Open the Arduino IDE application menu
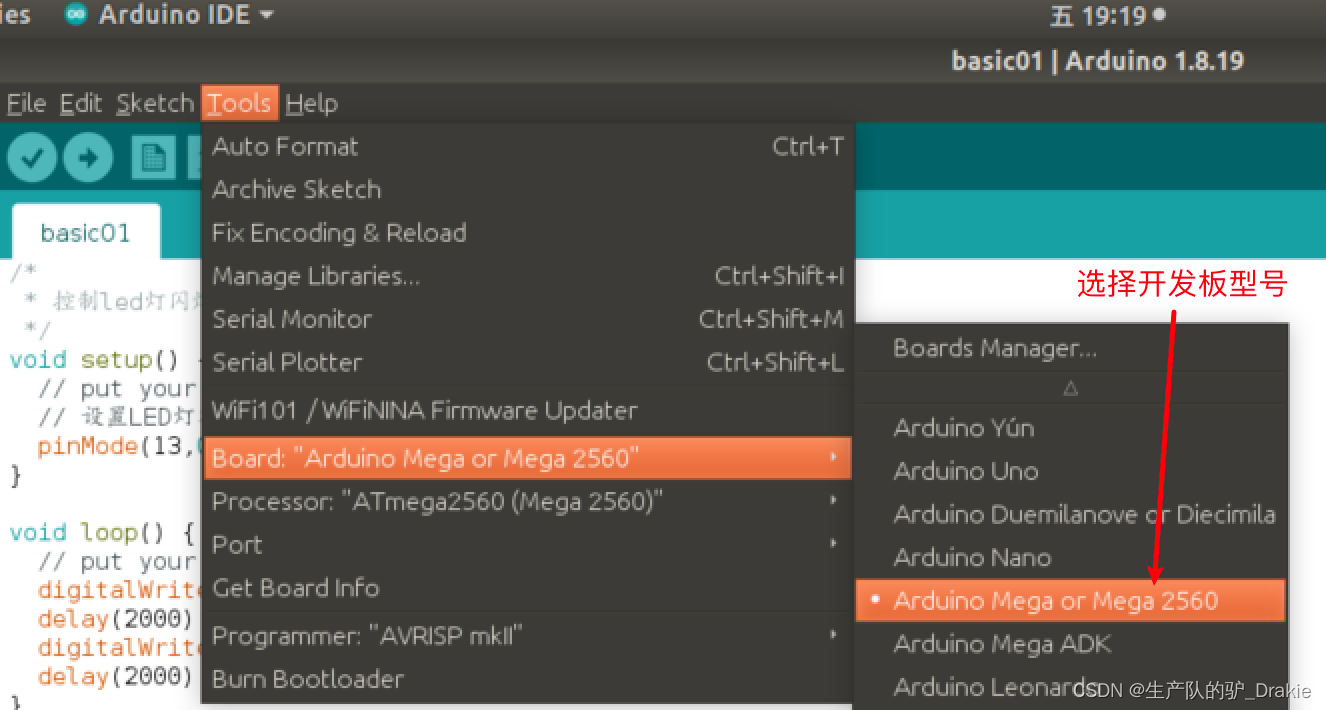The image size is (1326, 710). (169, 16)
